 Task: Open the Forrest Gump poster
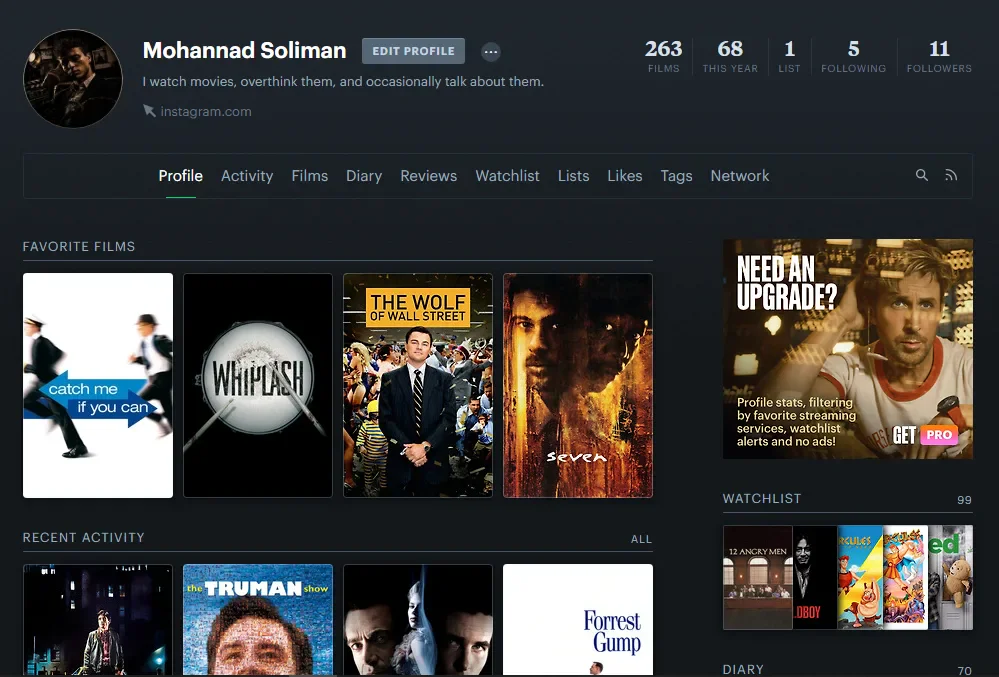pos(578,620)
